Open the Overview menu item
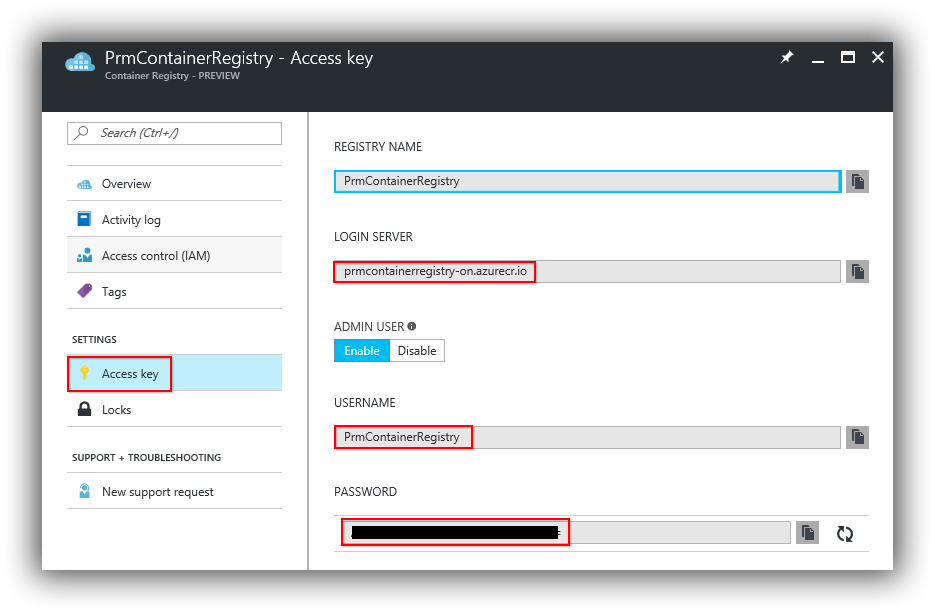Image resolution: width=935 pixels, height=612 pixels. (x=174, y=184)
